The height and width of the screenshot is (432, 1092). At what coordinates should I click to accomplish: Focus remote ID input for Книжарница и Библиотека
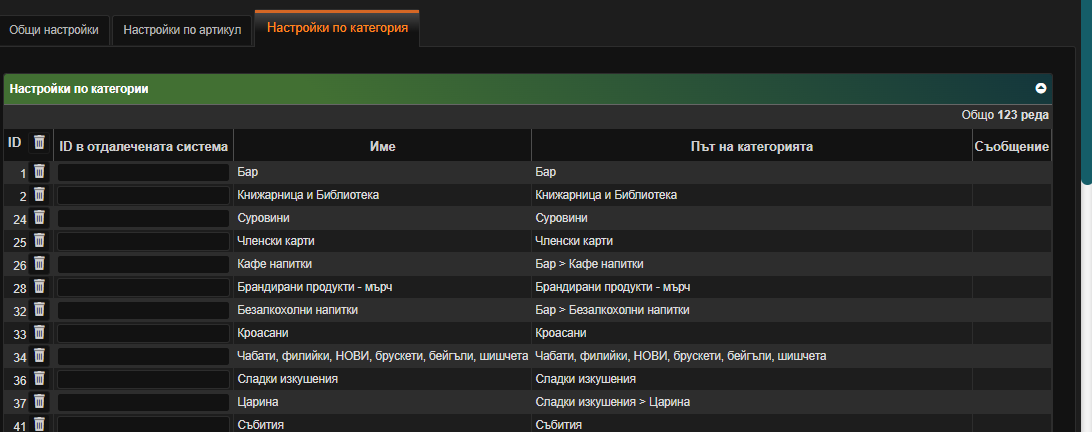pyautogui.click(x=143, y=195)
